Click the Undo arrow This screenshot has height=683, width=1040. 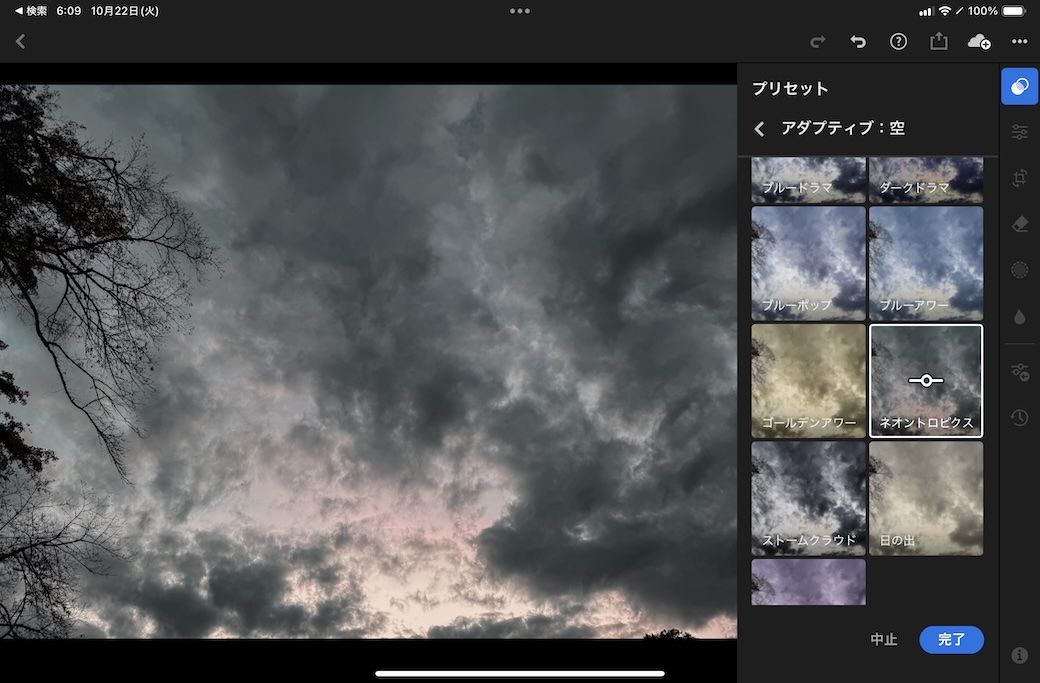(858, 41)
